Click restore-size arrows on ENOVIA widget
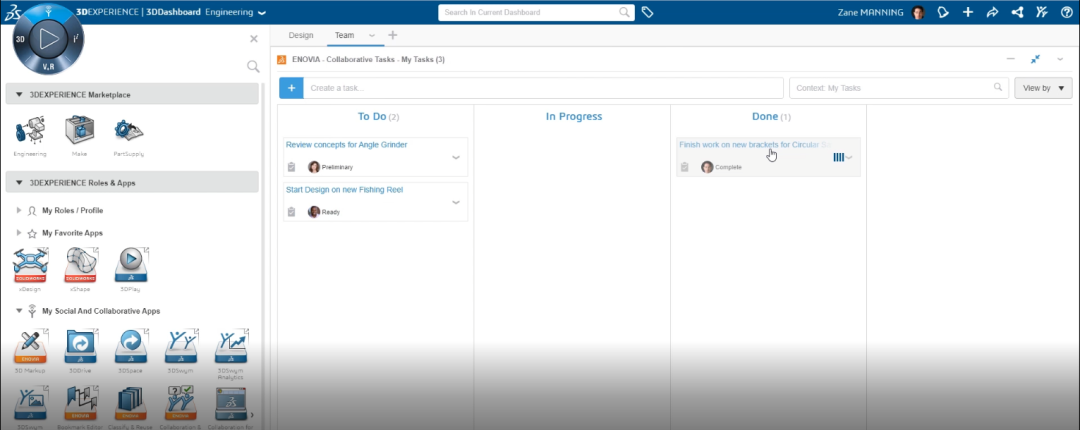1080x430 pixels. (1035, 59)
